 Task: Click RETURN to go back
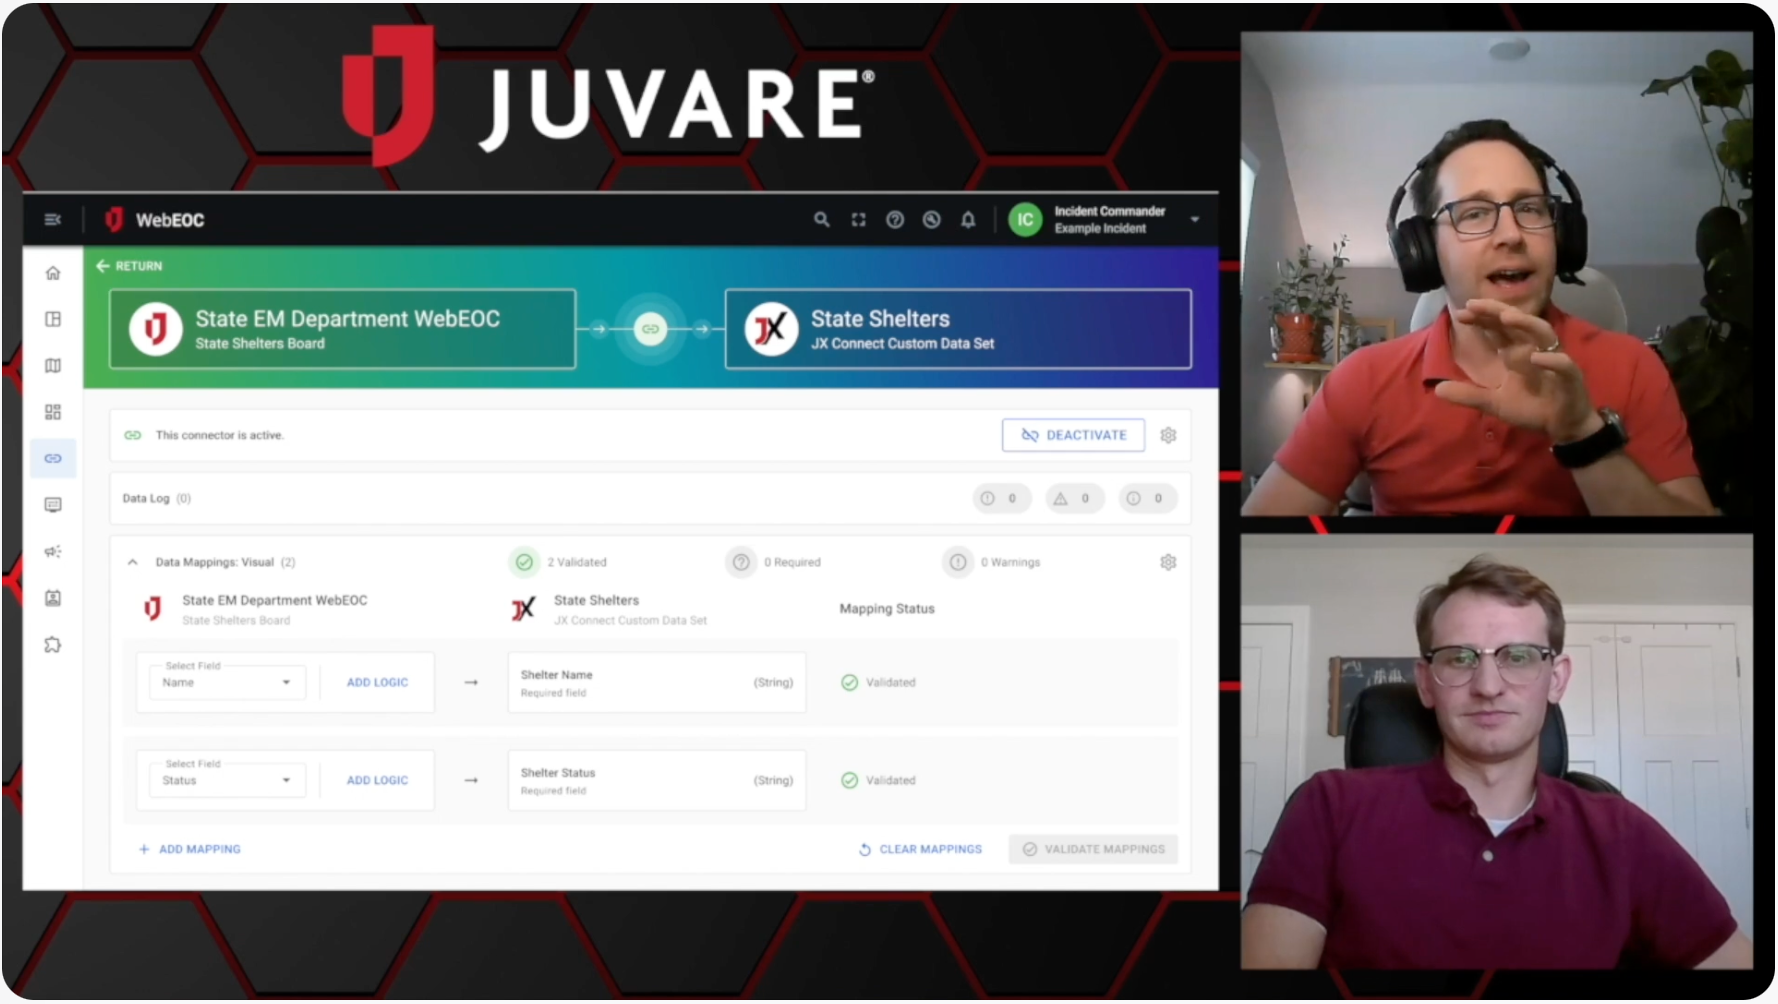(128, 266)
